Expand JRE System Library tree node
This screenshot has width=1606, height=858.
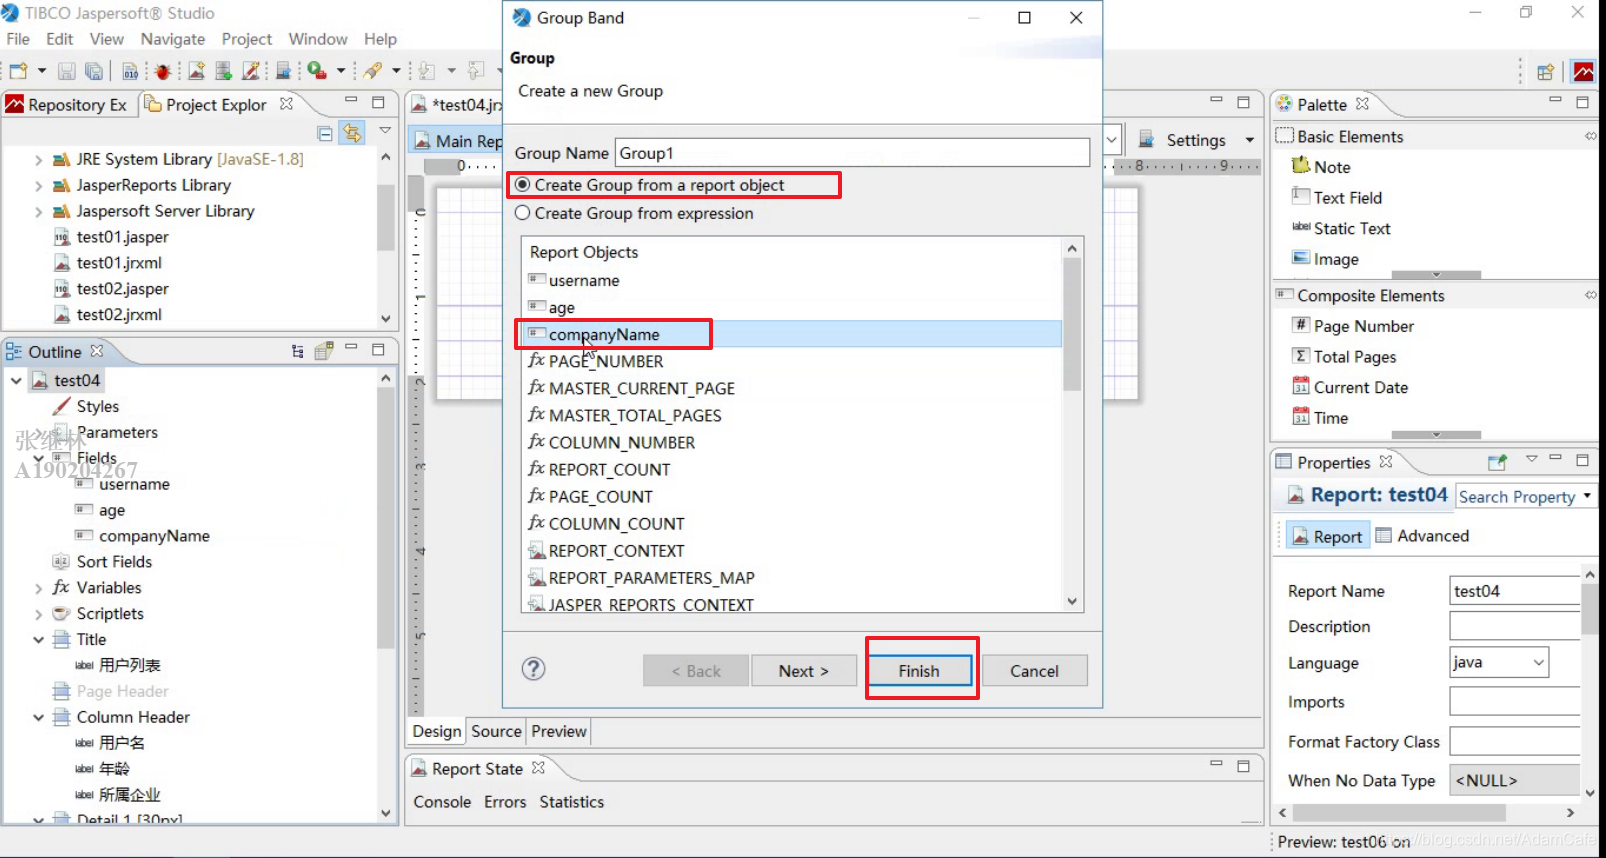tap(38, 159)
